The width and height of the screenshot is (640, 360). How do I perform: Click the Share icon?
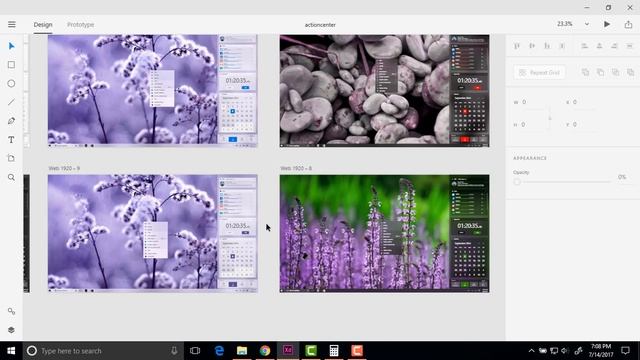click(628, 24)
